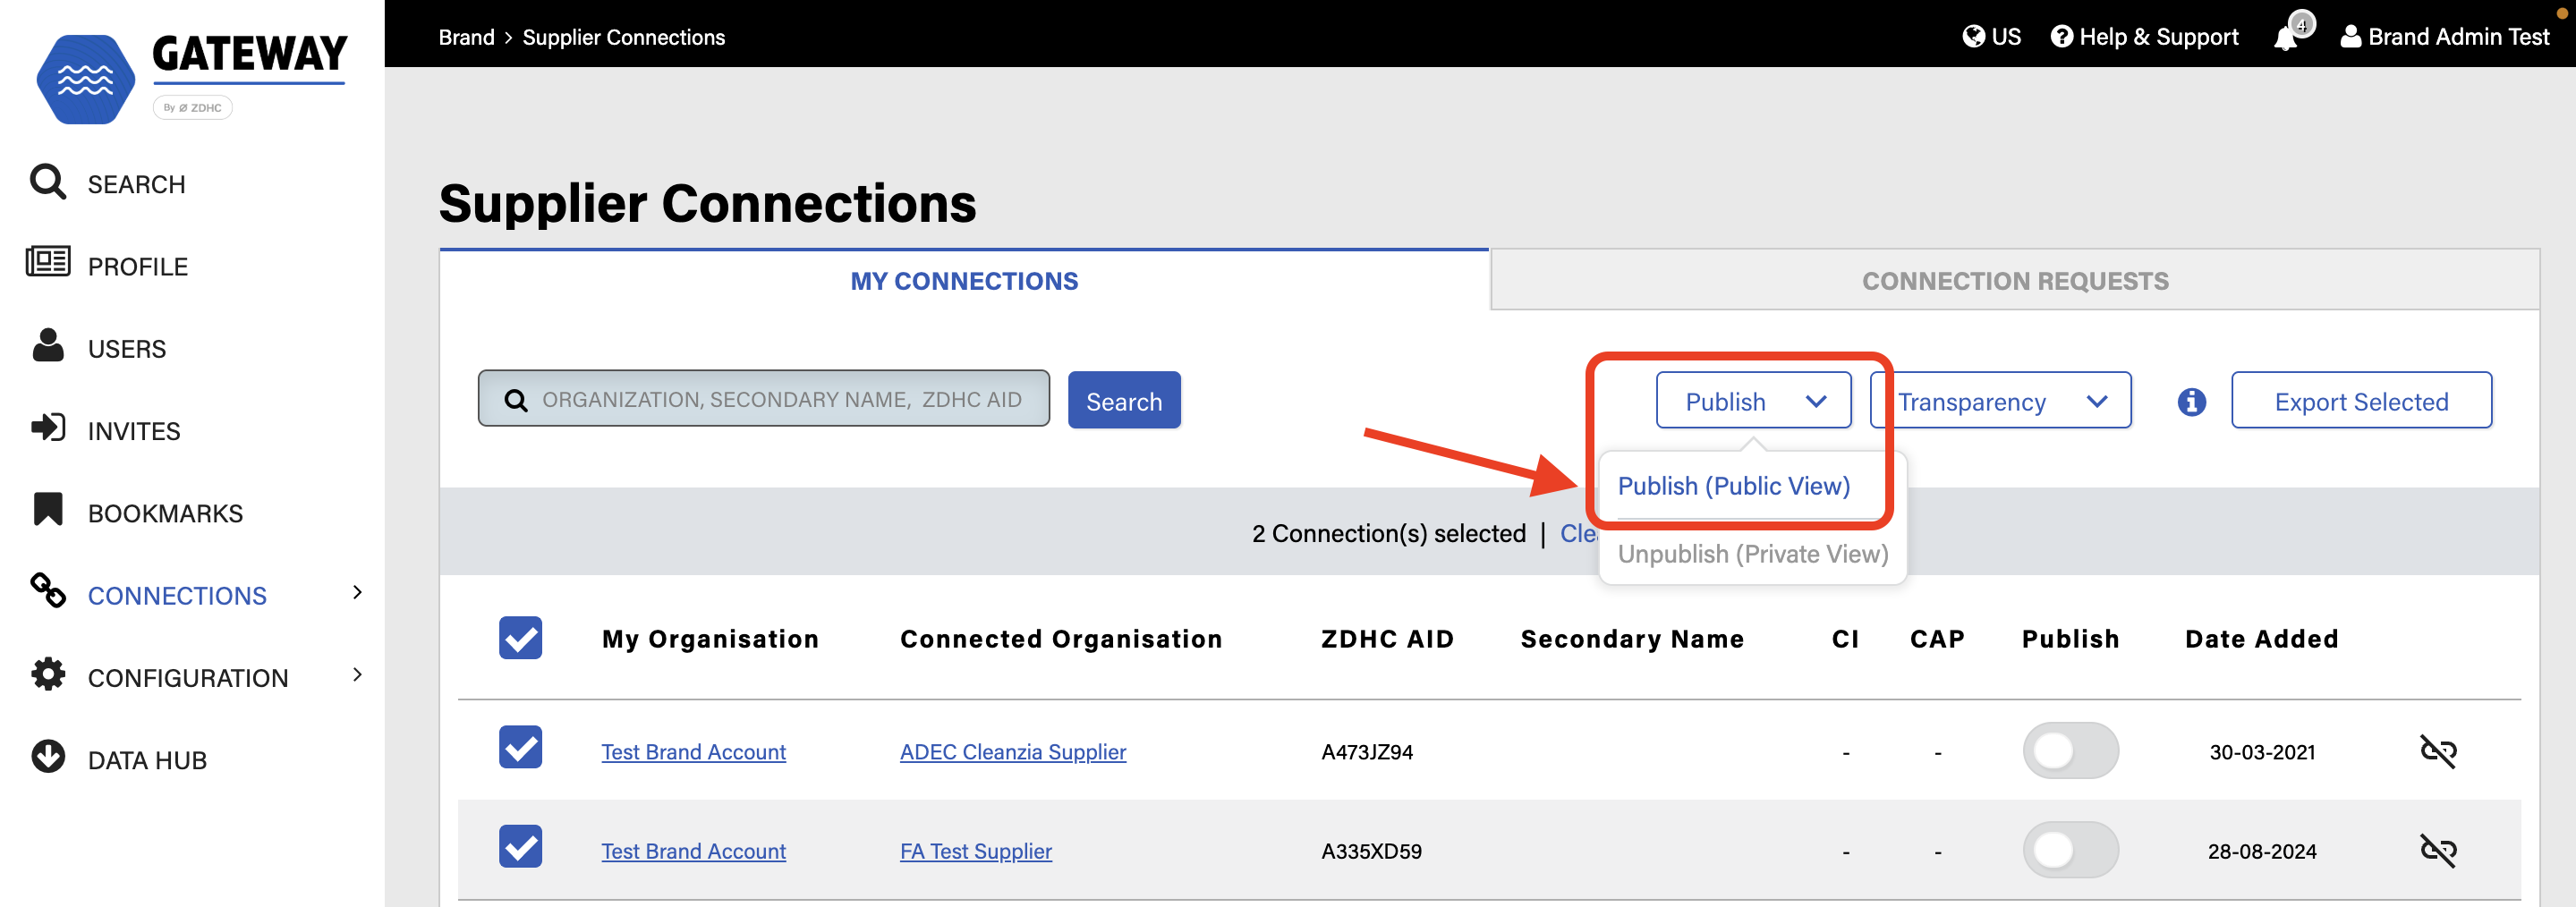This screenshot has width=2576, height=907.
Task: Disconnect ADEC Cleanzia Supplier using unlink icon
Action: click(x=2438, y=751)
